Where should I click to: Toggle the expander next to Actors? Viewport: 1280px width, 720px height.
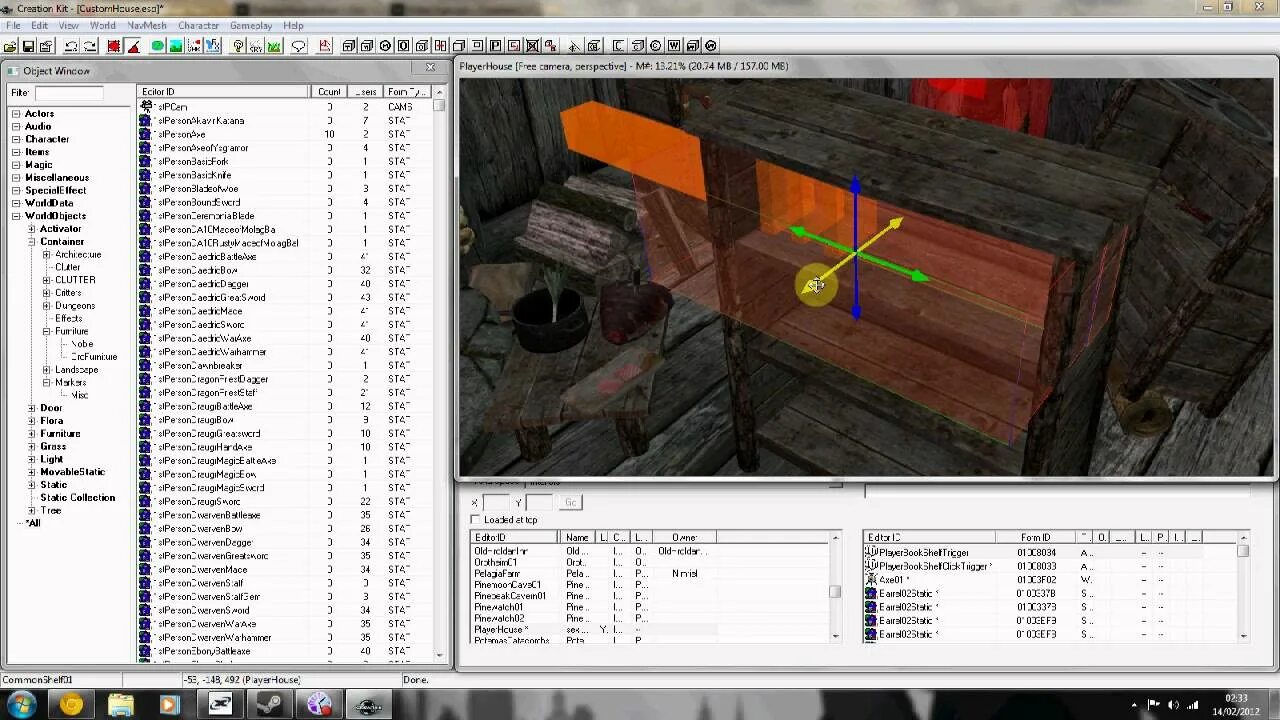16,114
